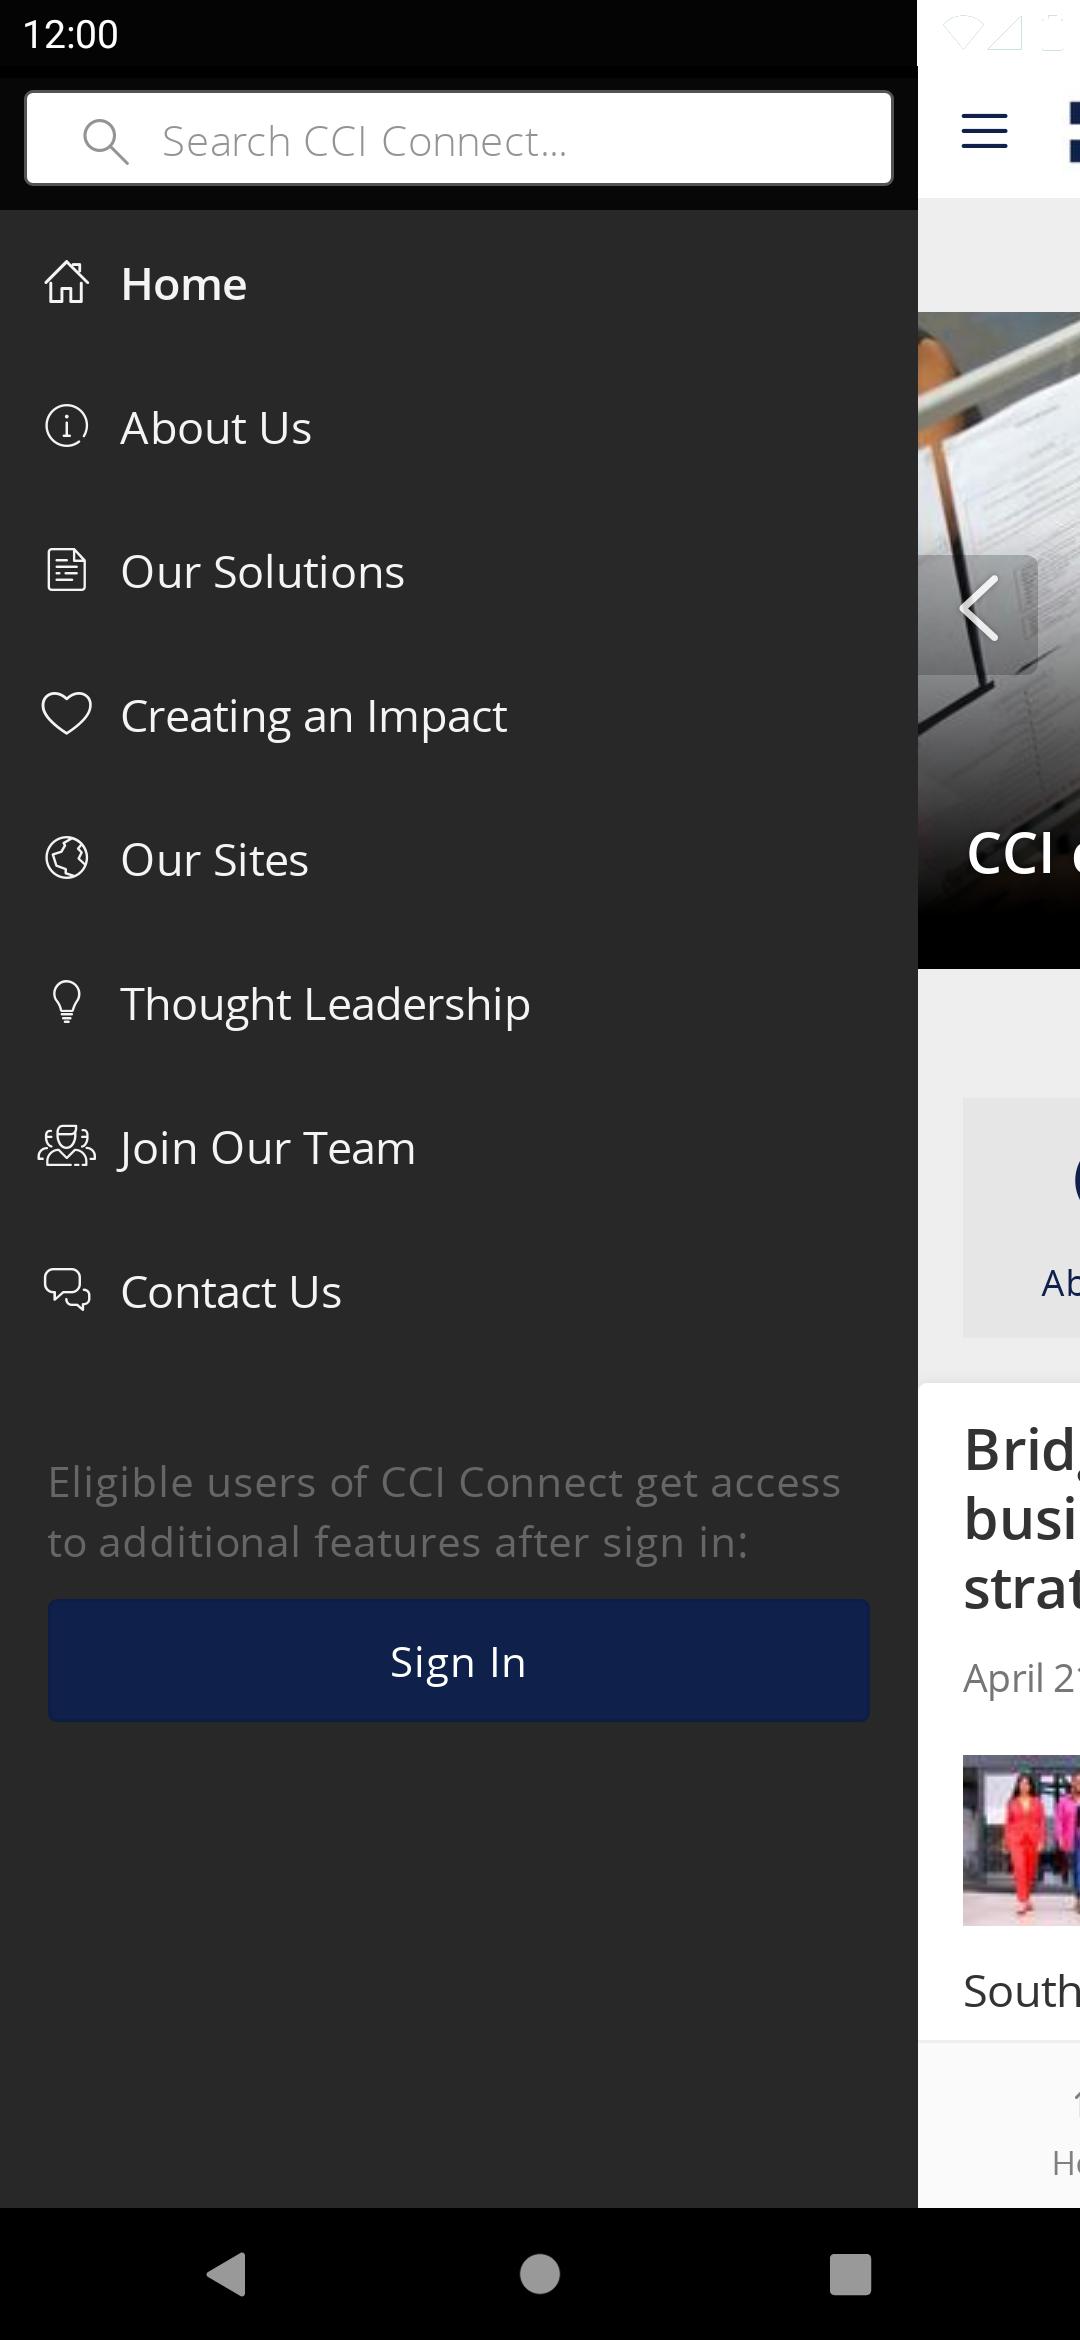
Task: Tap the house icon beside Home
Action: coord(66,283)
